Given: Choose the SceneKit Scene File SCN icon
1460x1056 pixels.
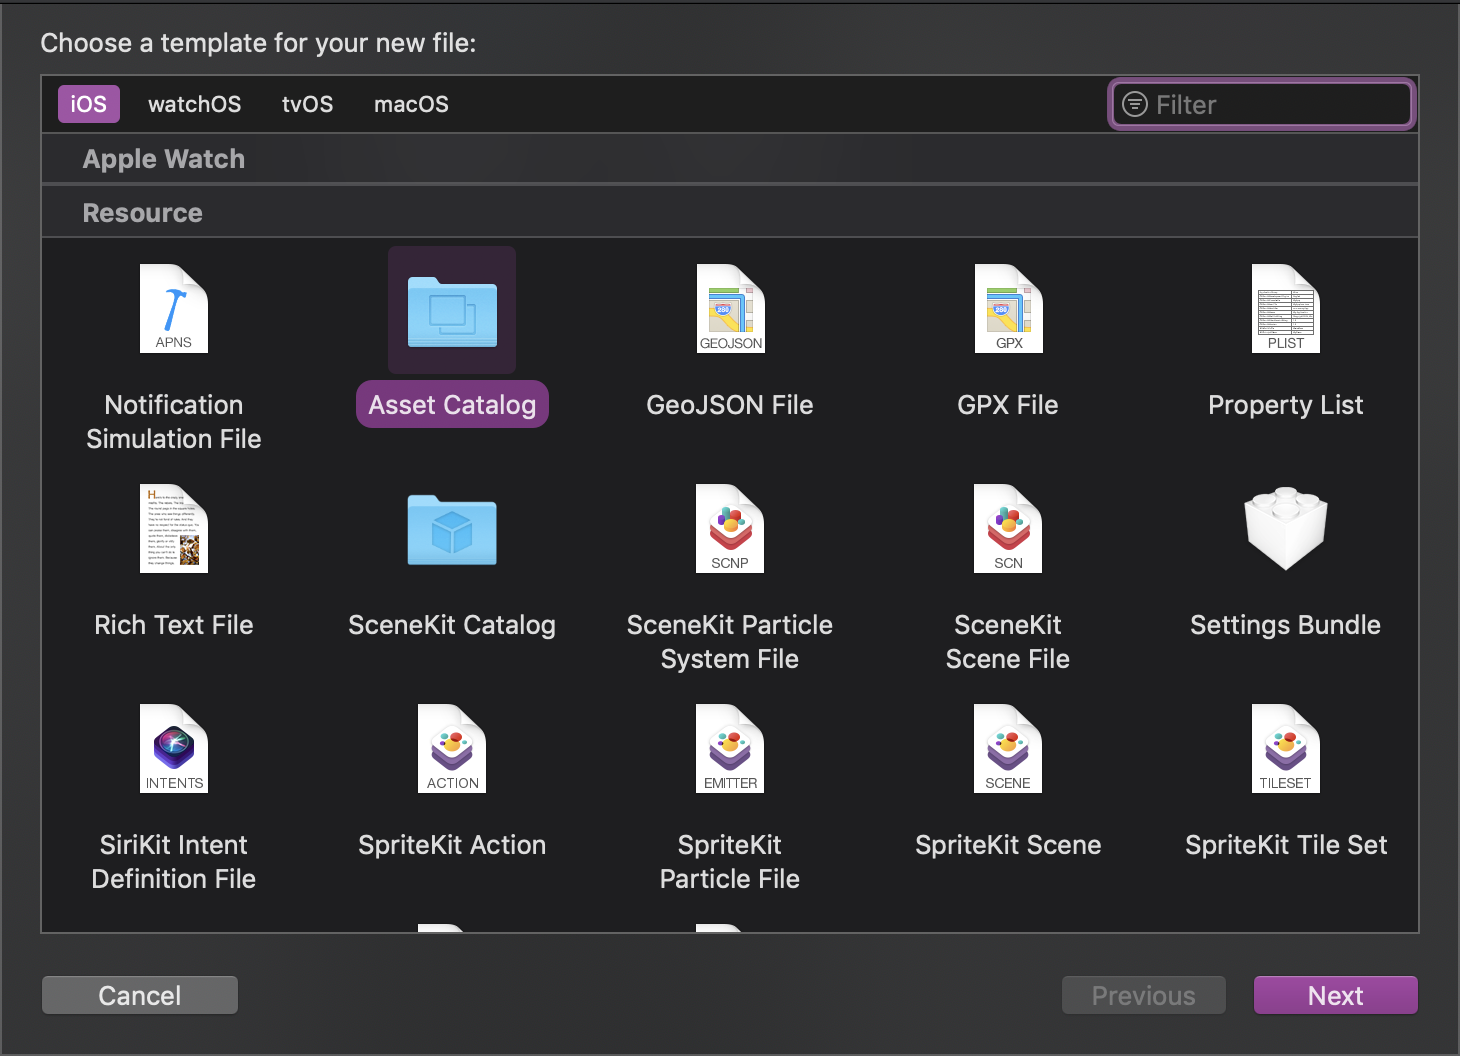Looking at the screenshot, I should [1008, 529].
